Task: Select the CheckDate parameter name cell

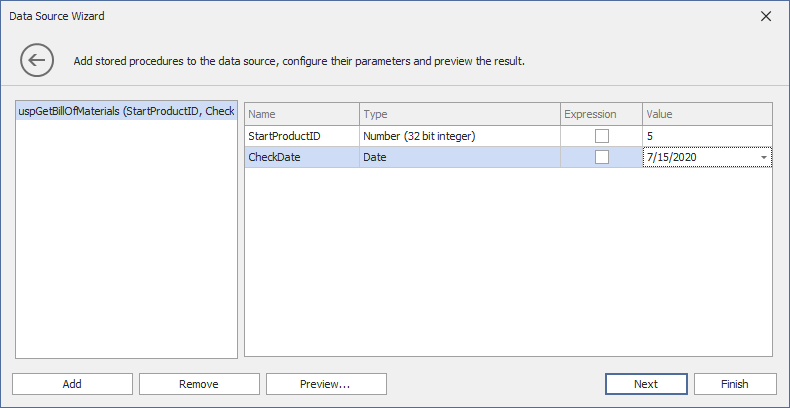Action: [x=302, y=157]
